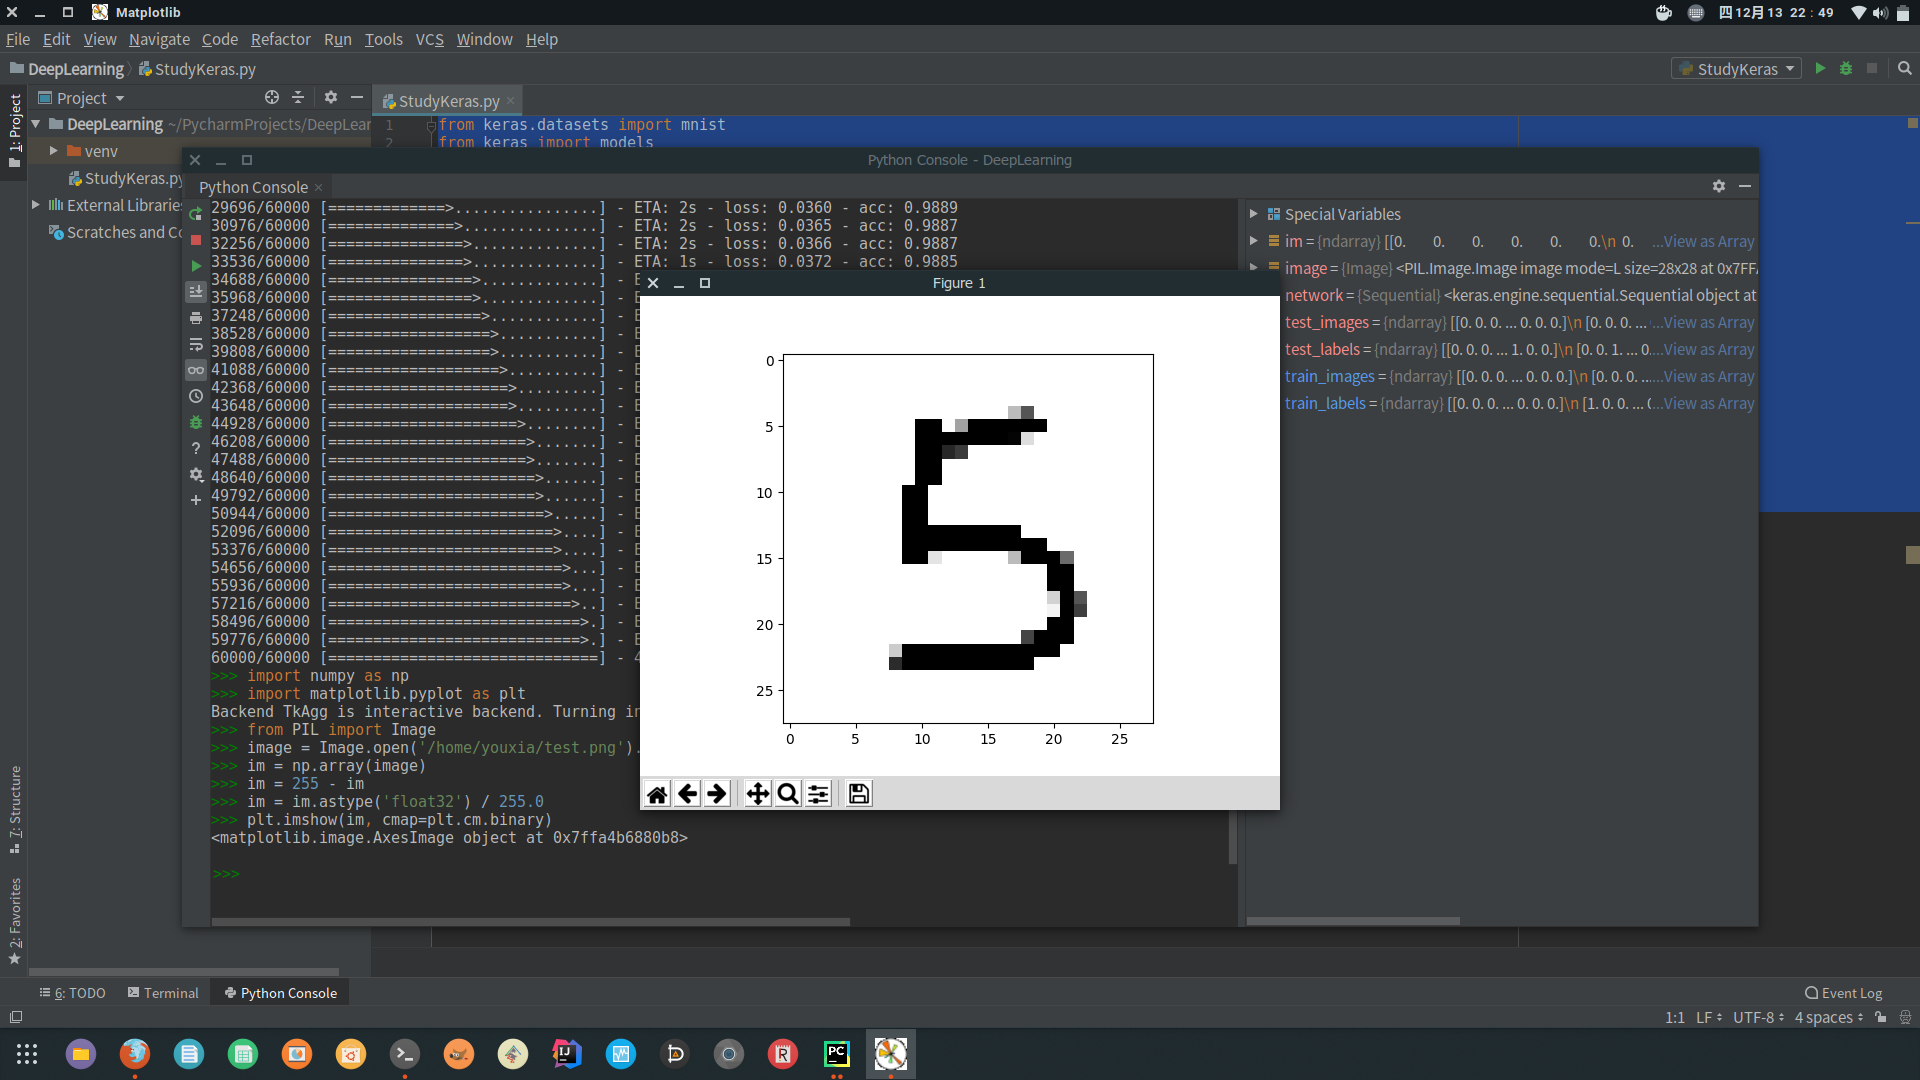Toggle tool window bars at bottom-left corner
This screenshot has height=1080, width=1920.
tap(15, 1017)
